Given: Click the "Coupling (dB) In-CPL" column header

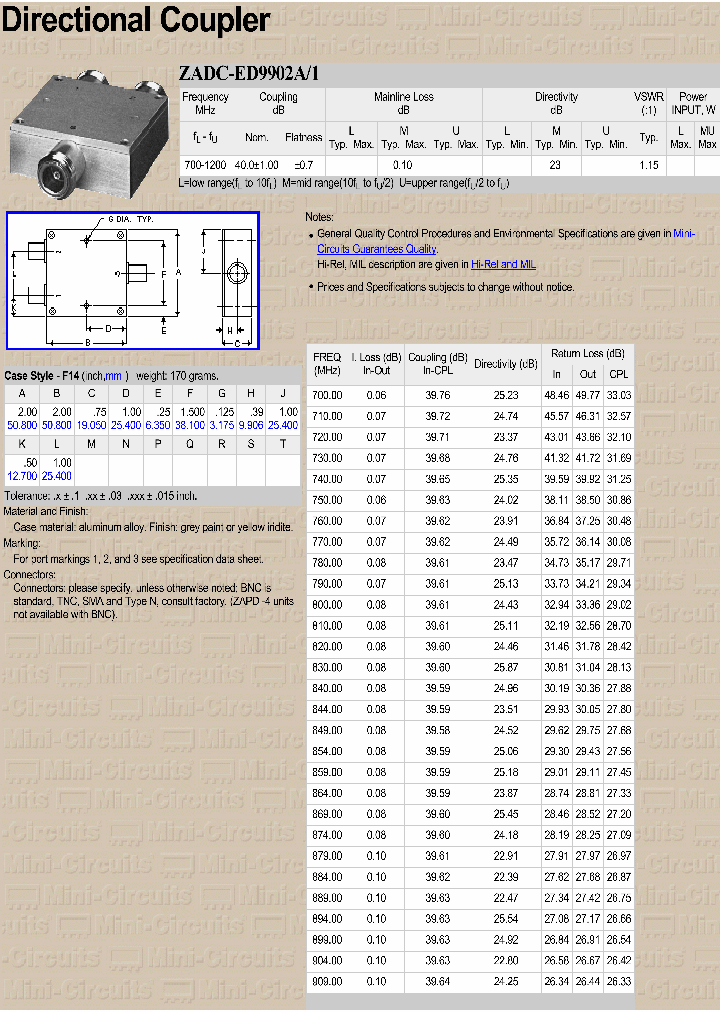Looking at the screenshot, I should [x=437, y=363].
